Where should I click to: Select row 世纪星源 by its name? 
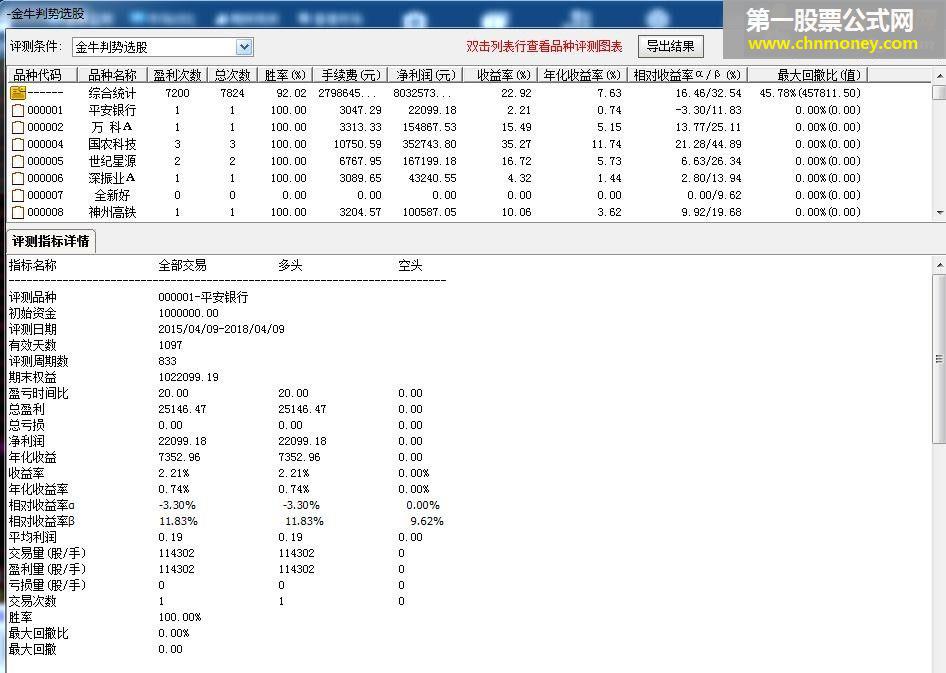tap(112, 161)
